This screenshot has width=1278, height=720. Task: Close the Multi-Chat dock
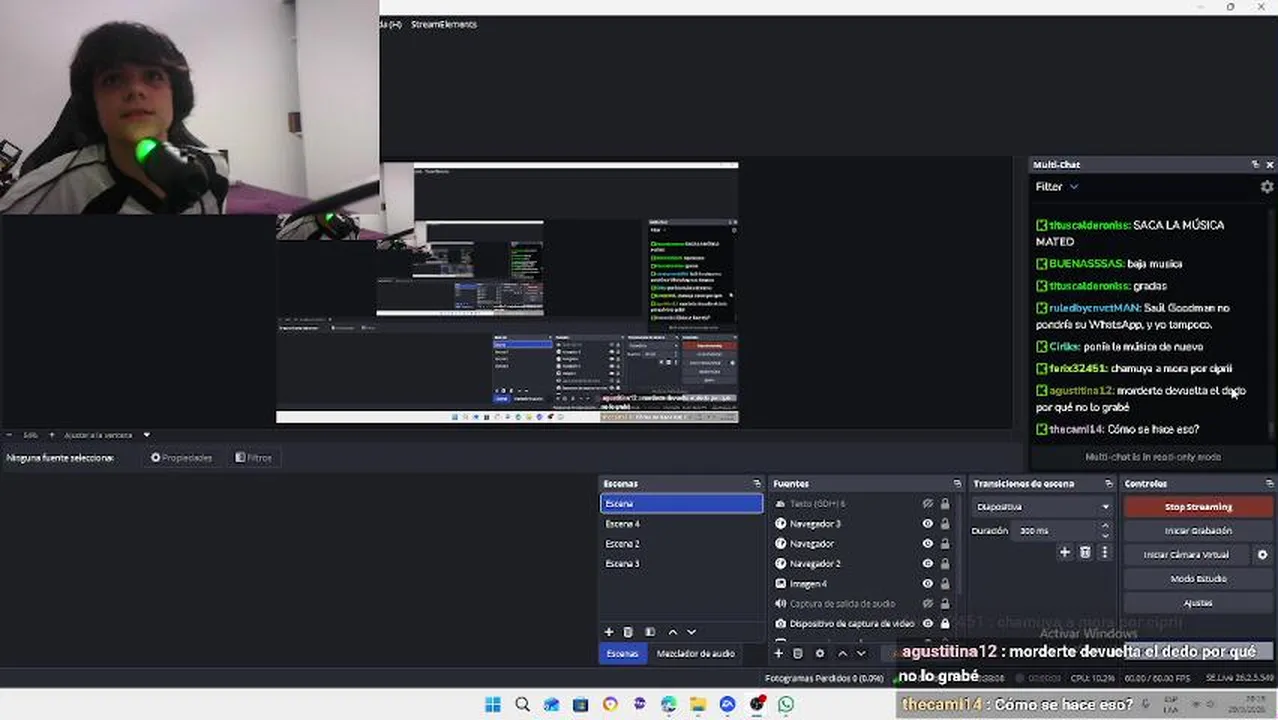1270,164
